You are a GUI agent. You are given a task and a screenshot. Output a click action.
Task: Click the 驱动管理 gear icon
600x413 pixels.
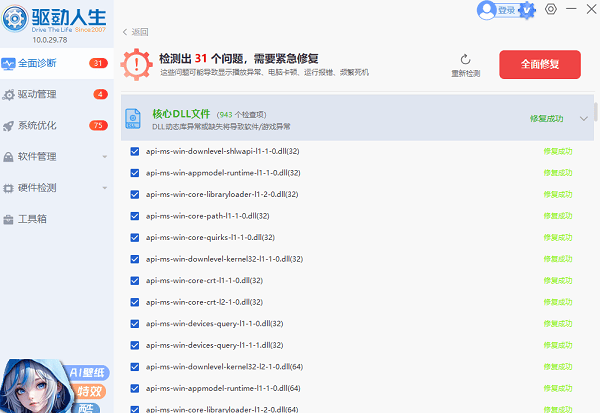click(8, 95)
